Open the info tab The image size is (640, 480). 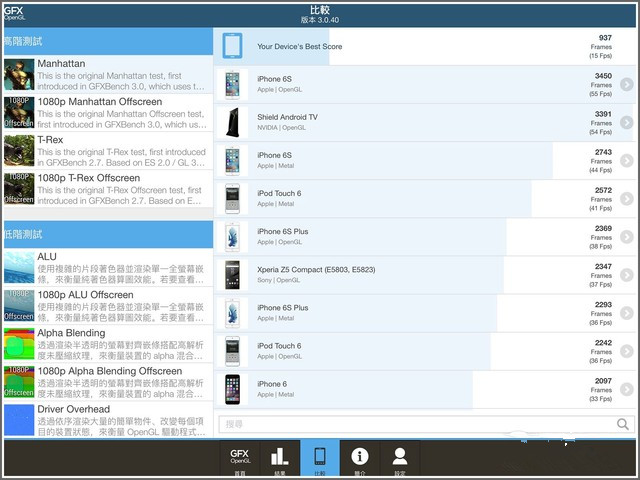pyautogui.click(x=360, y=459)
